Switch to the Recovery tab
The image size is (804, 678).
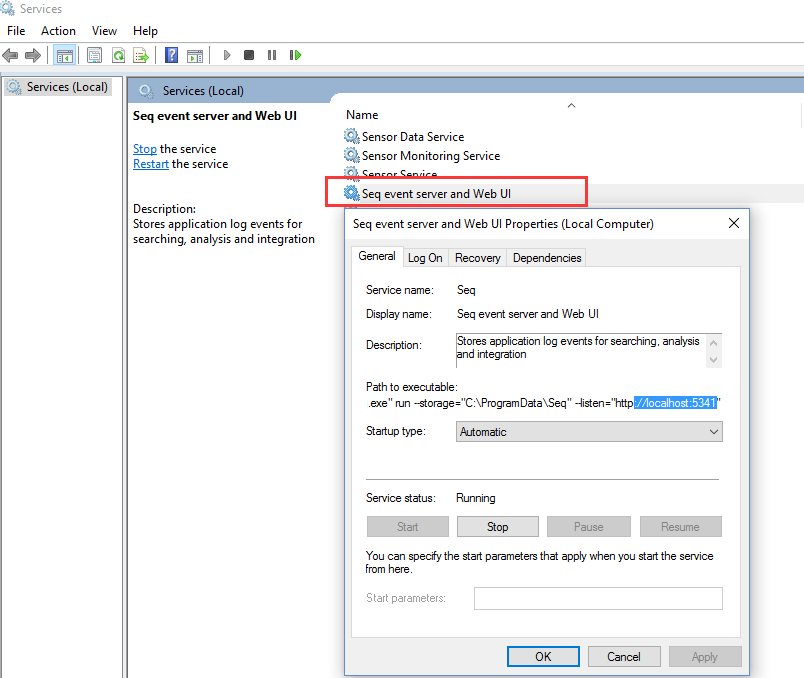[477, 258]
